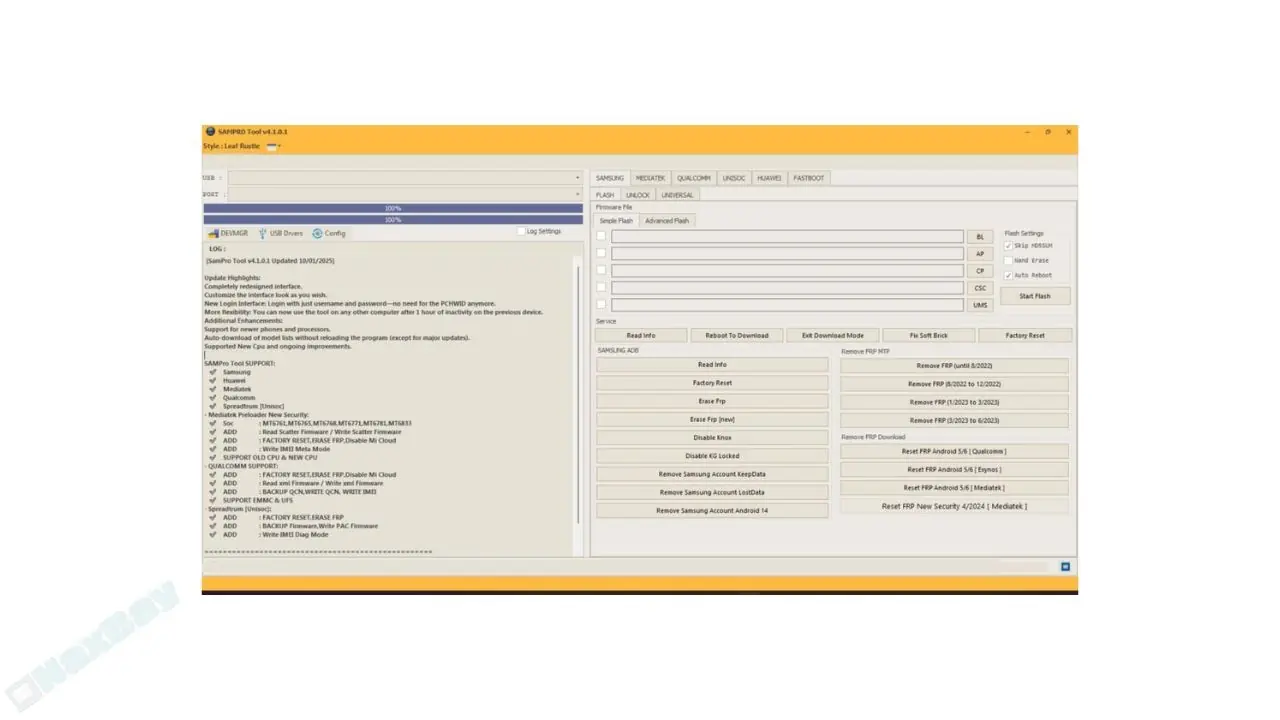This screenshot has width=1280, height=720.
Task: Switch to the Advanced Flash tab
Action: (668, 220)
